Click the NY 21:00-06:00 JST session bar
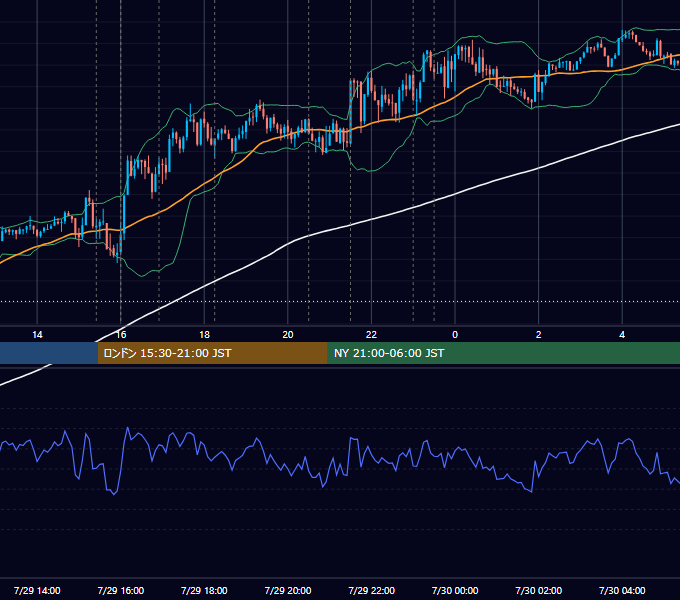 [503, 353]
